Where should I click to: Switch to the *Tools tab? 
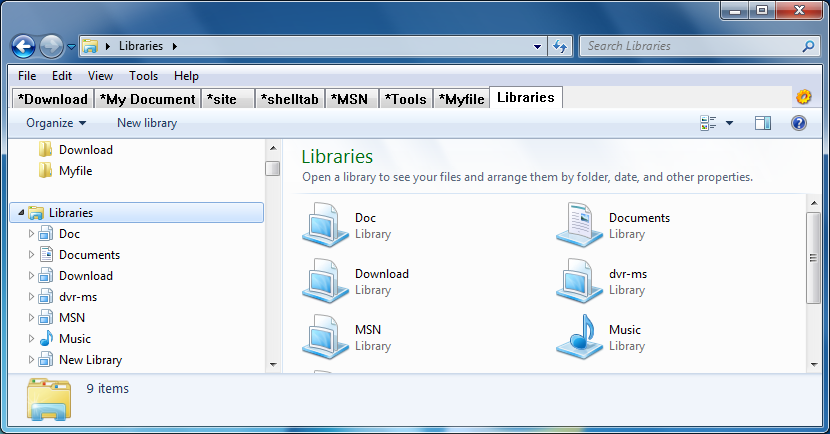pos(405,99)
